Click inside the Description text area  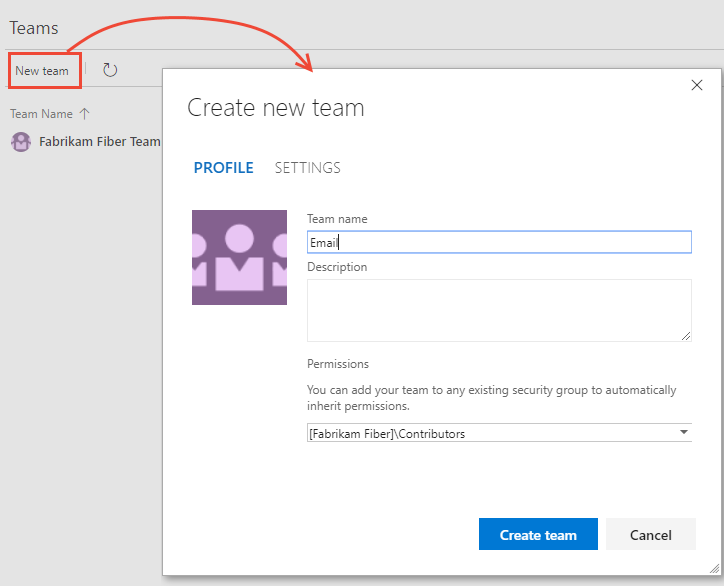pos(498,310)
